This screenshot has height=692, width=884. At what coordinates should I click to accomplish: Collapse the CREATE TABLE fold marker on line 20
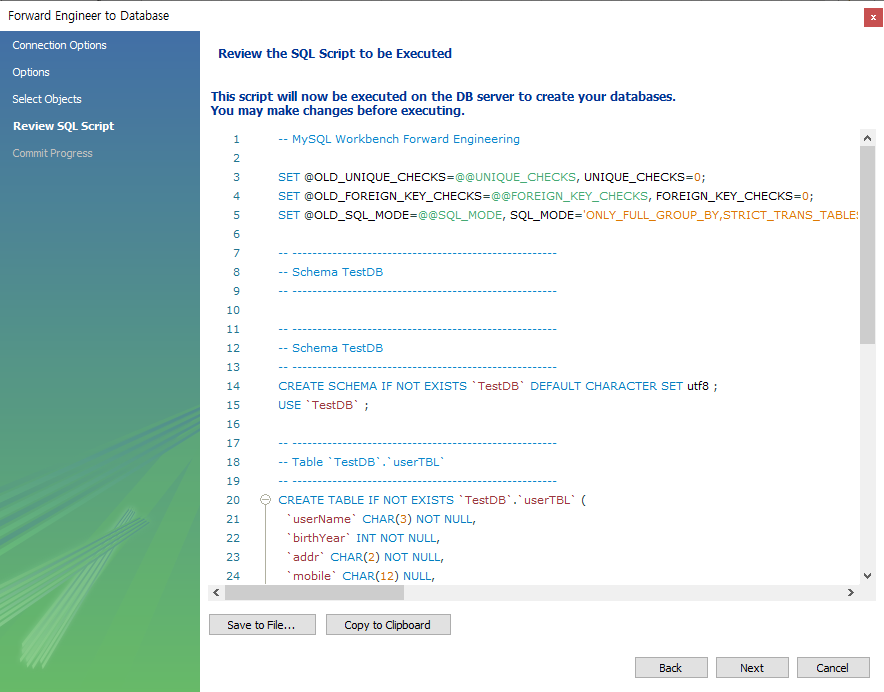[x=266, y=500]
